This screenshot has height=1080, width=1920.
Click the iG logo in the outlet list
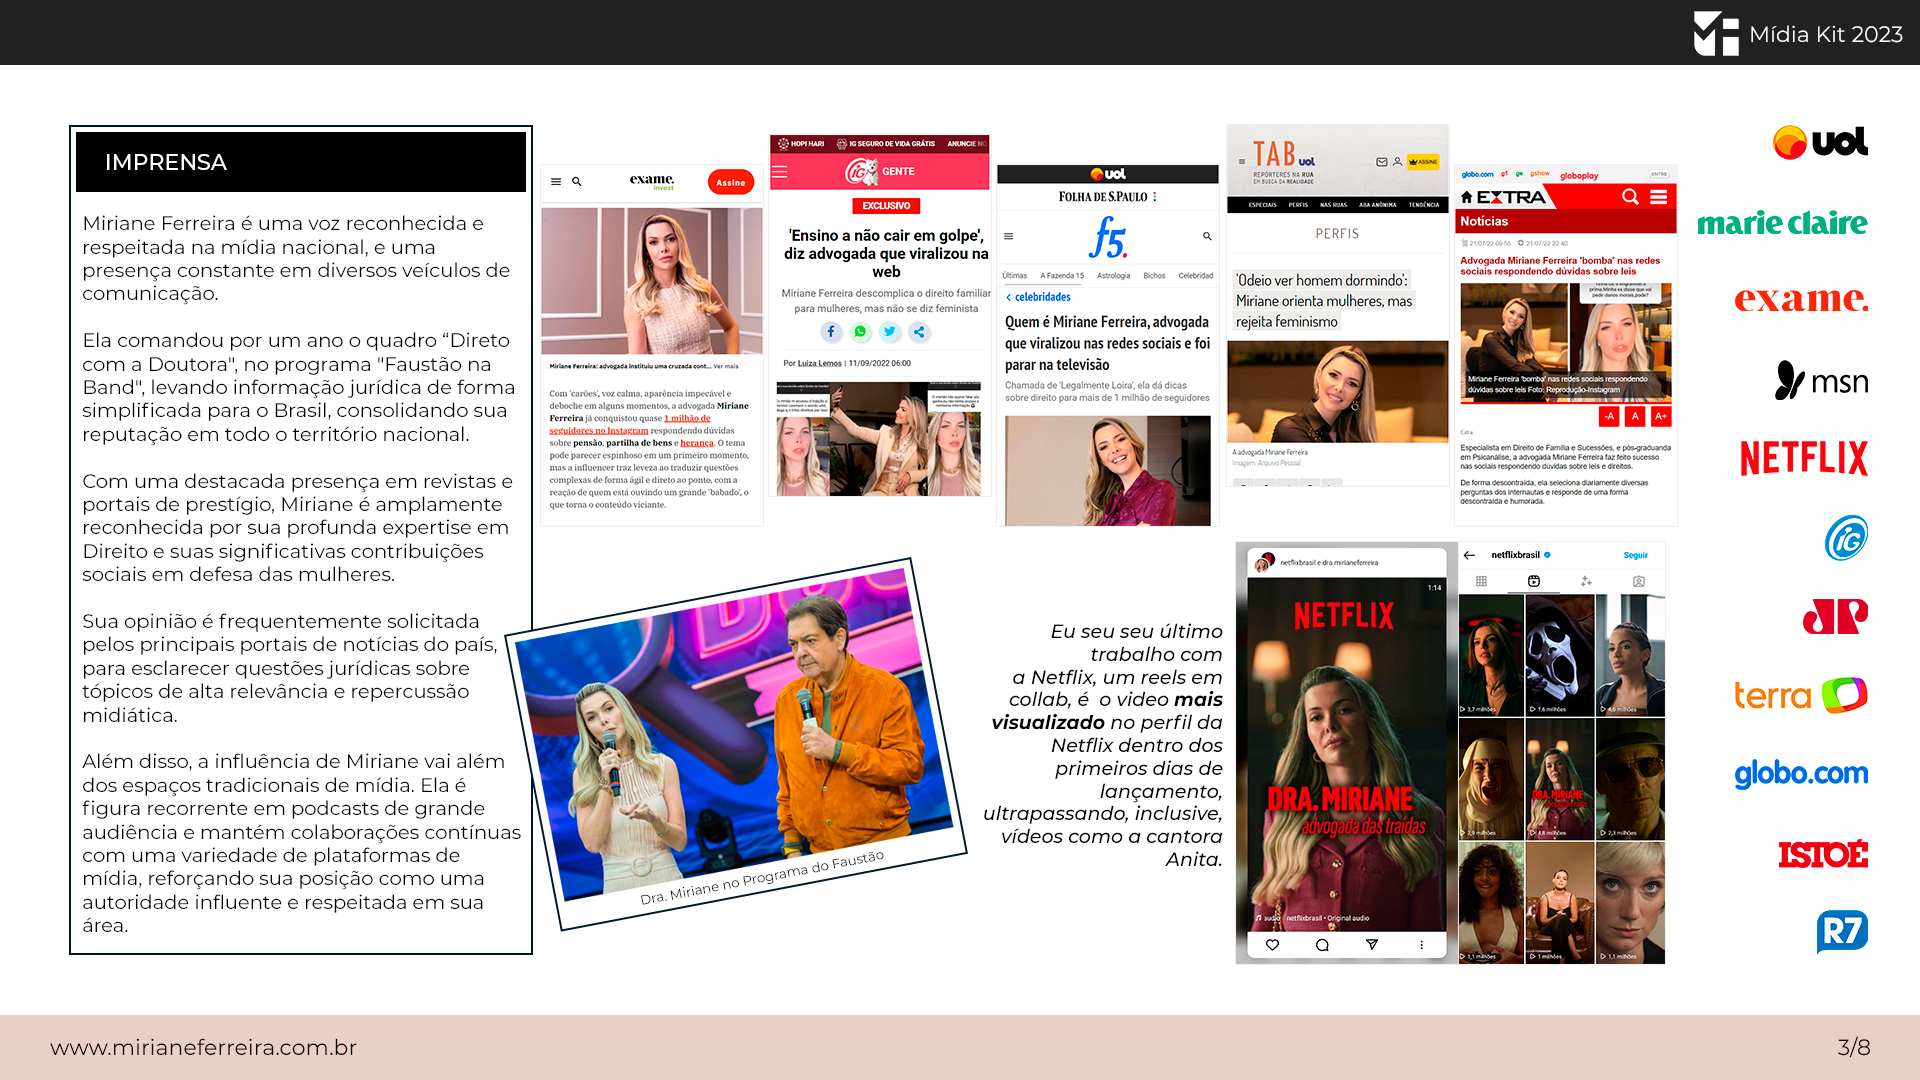pos(1846,538)
